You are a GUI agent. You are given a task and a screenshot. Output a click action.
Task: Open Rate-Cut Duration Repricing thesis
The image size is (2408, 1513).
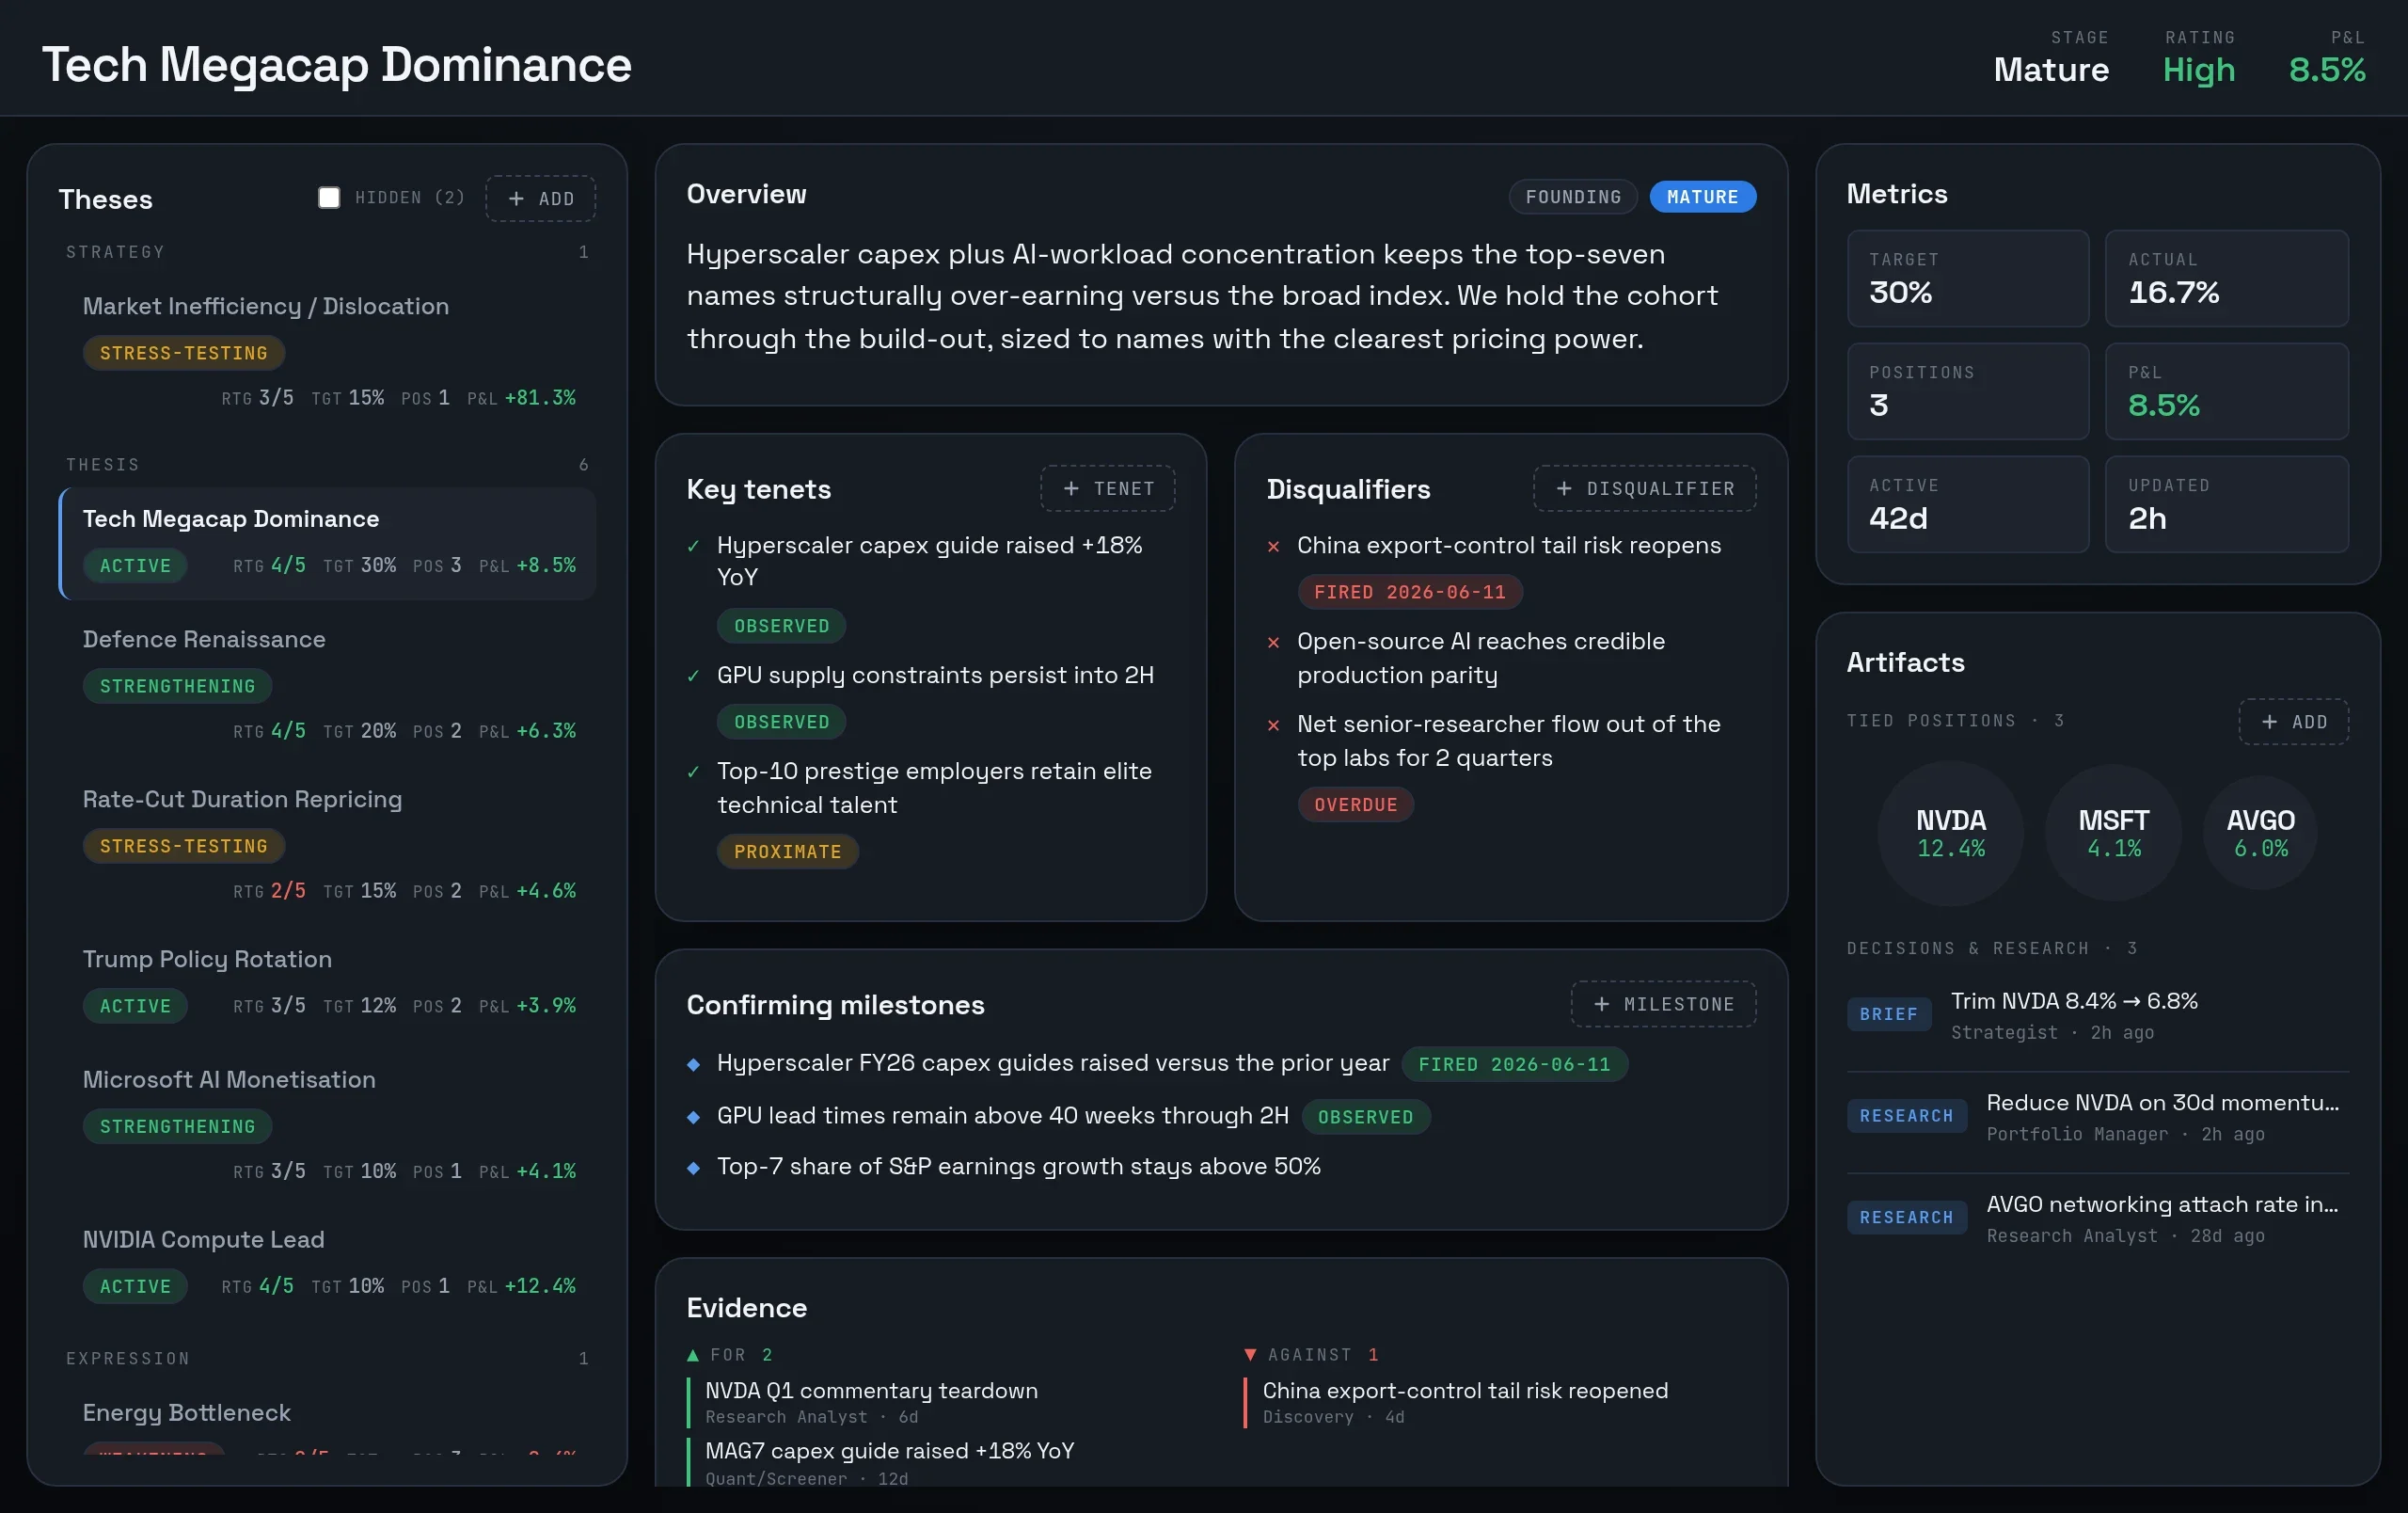click(328, 844)
